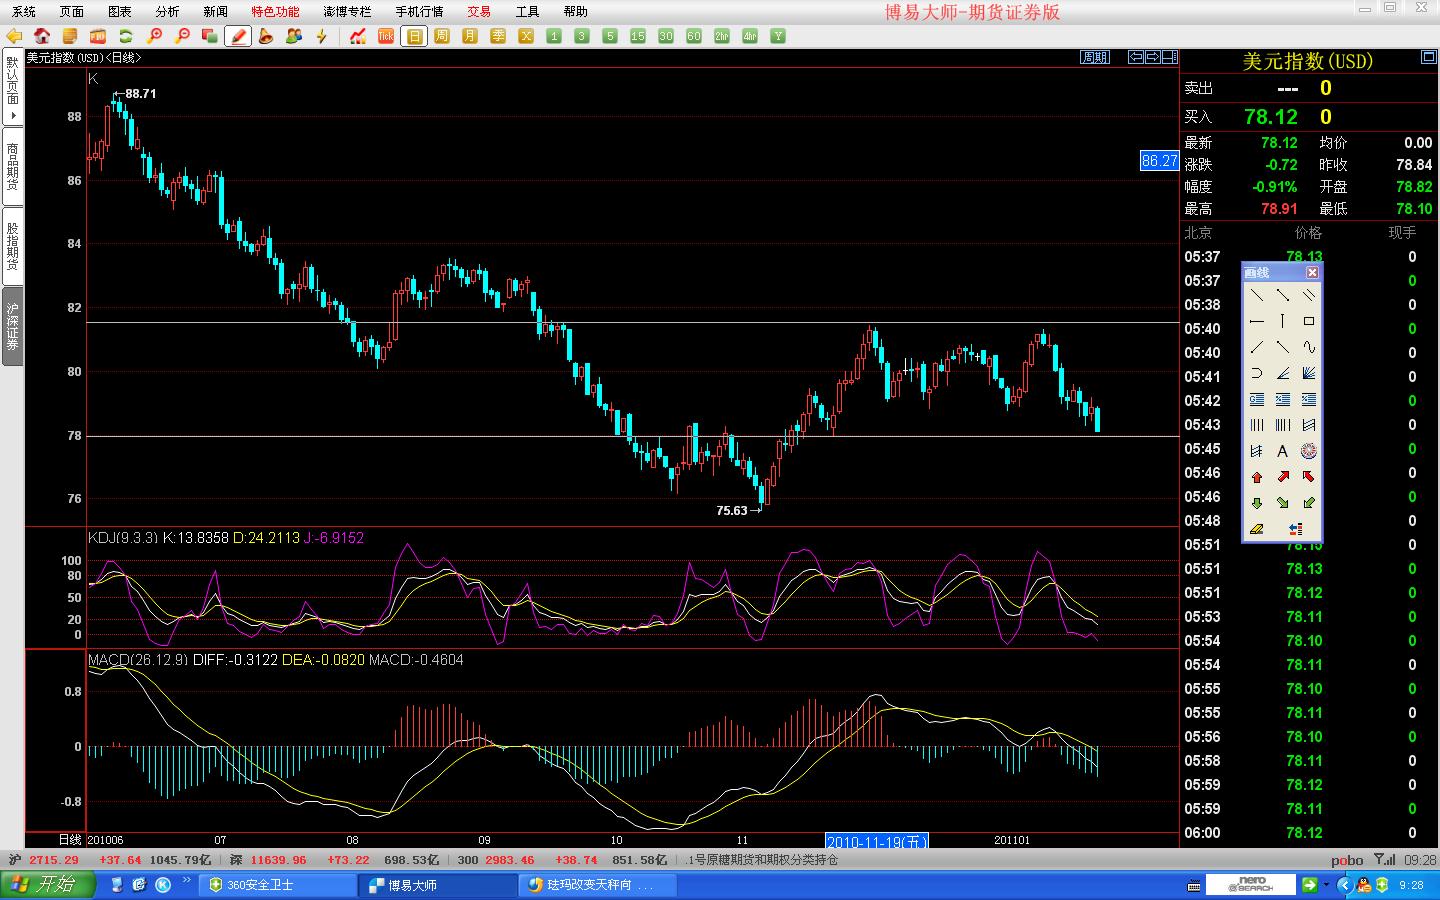1440x900 pixels.
Task: Click the lightning bolt toolbar icon
Action: (322, 36)
